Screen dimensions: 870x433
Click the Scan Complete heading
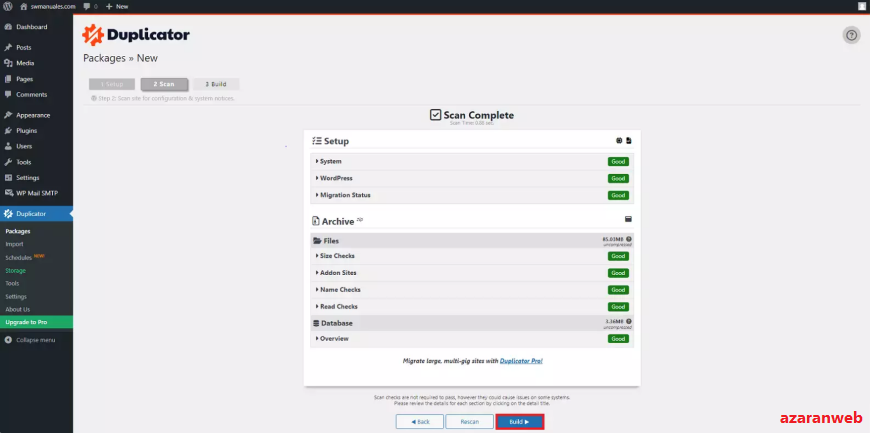coord(472,115)
